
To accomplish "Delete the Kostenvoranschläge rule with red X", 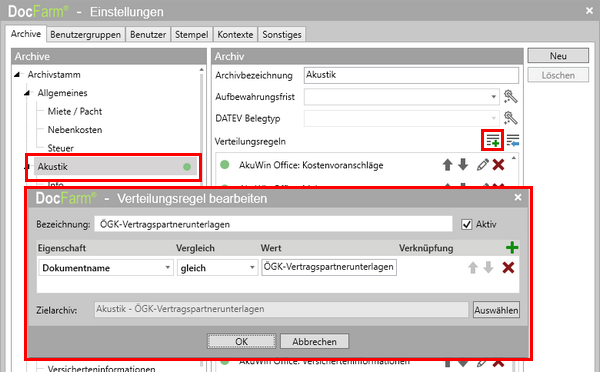I will (x=498, y=165).
